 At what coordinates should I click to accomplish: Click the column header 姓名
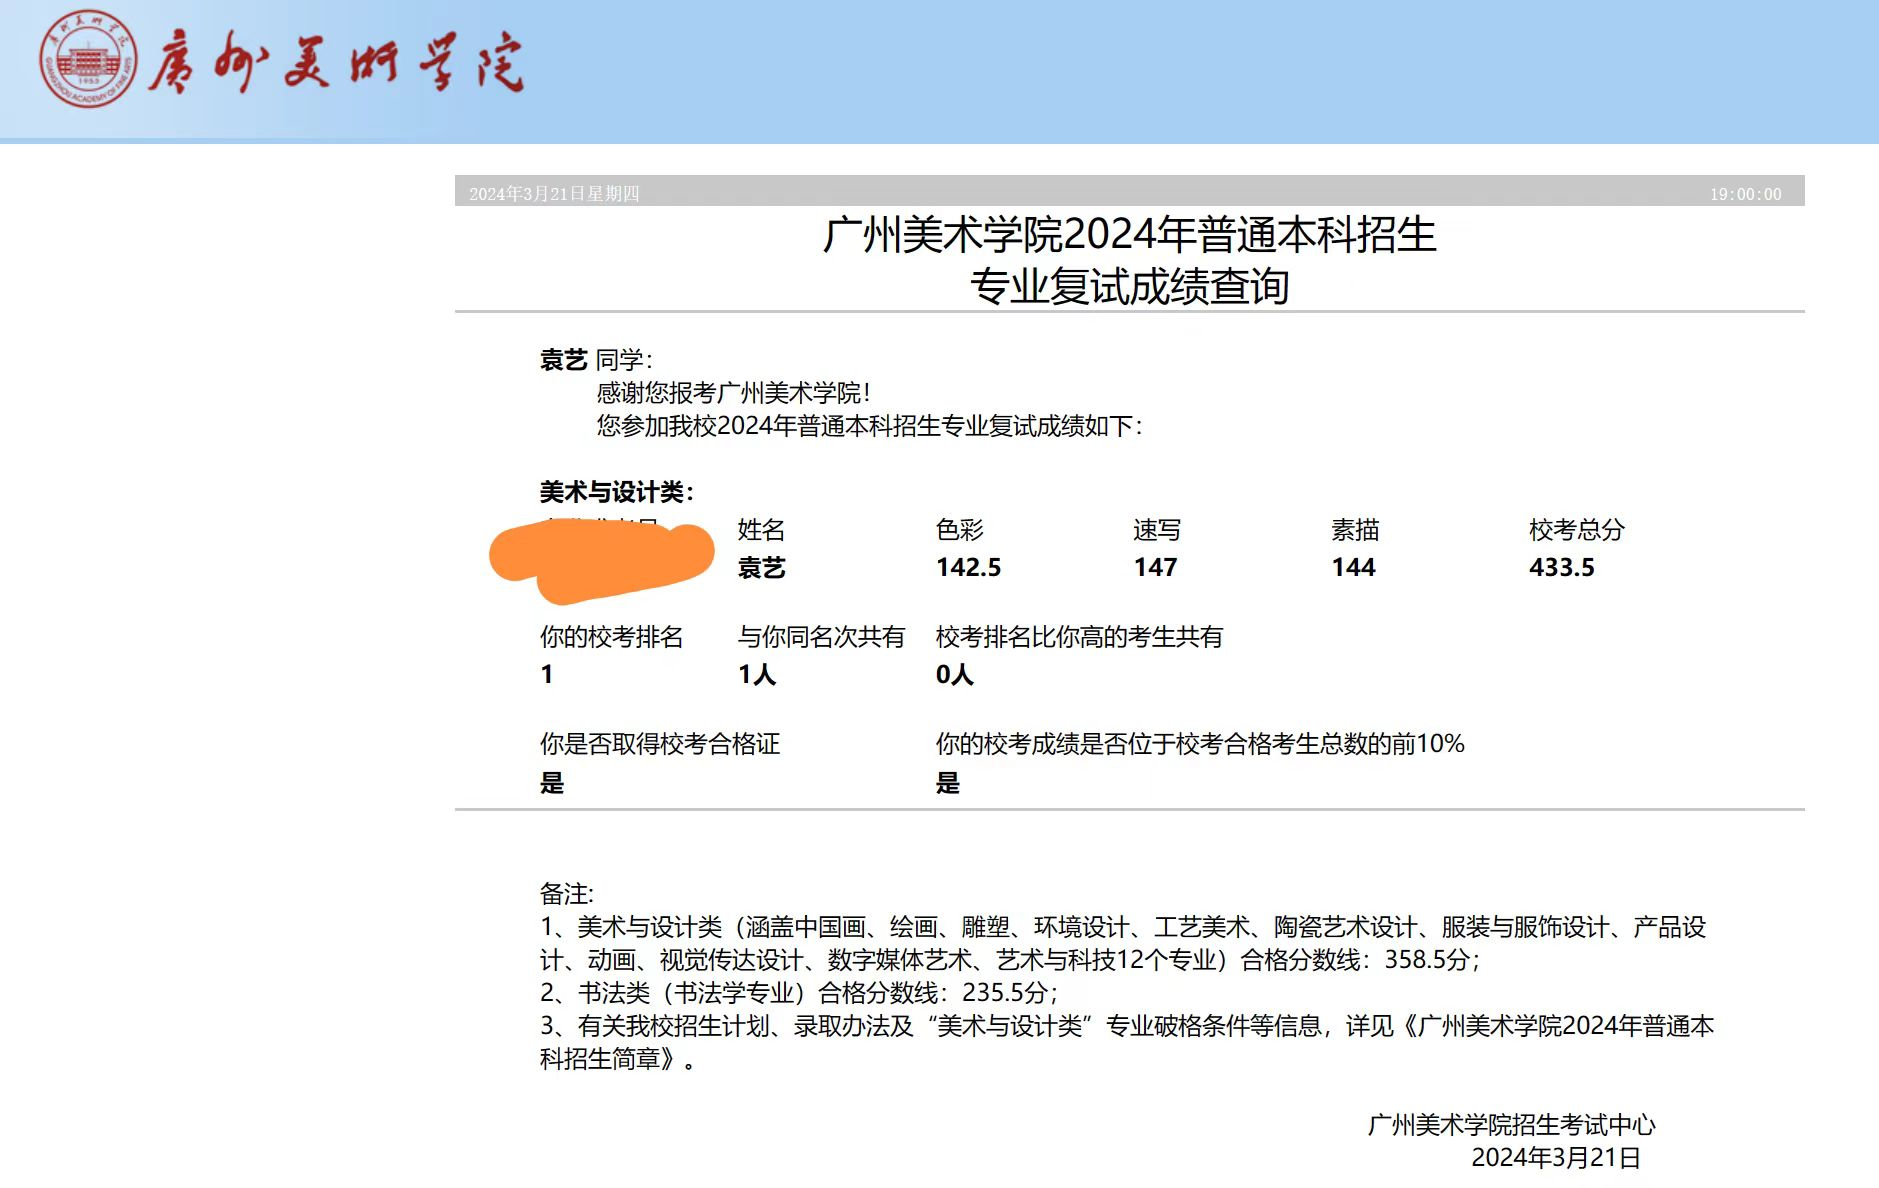pyautogui.click(x=761, y=530)
